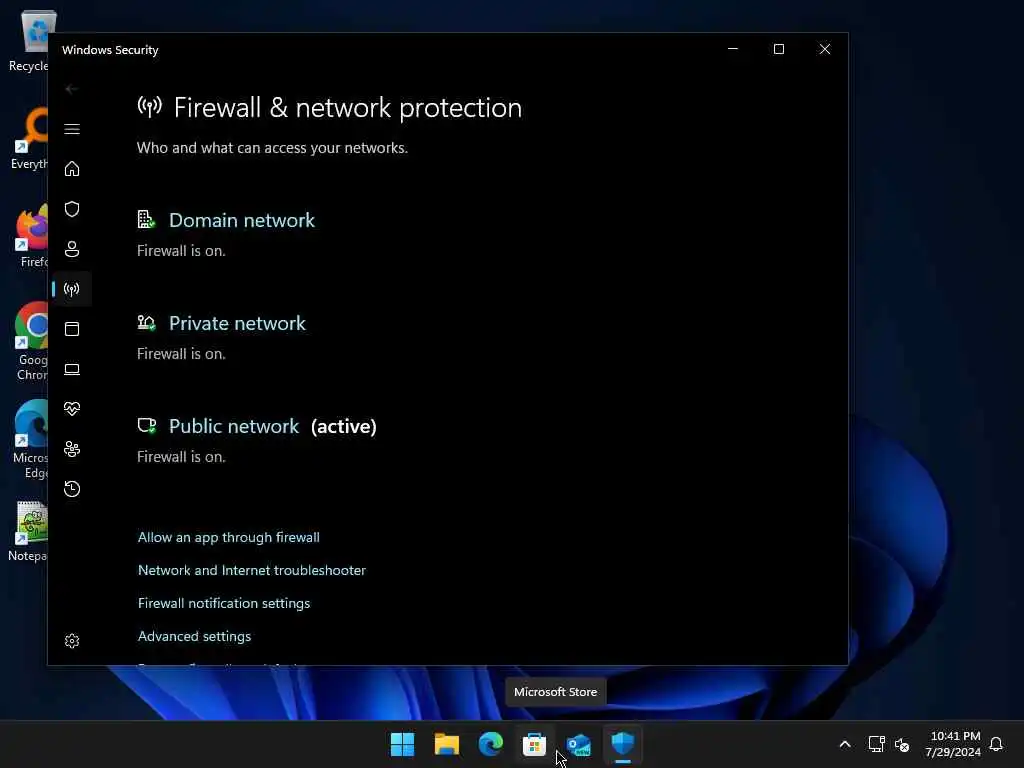
Task: Click the network status tray icon
Action: [876, 744]
